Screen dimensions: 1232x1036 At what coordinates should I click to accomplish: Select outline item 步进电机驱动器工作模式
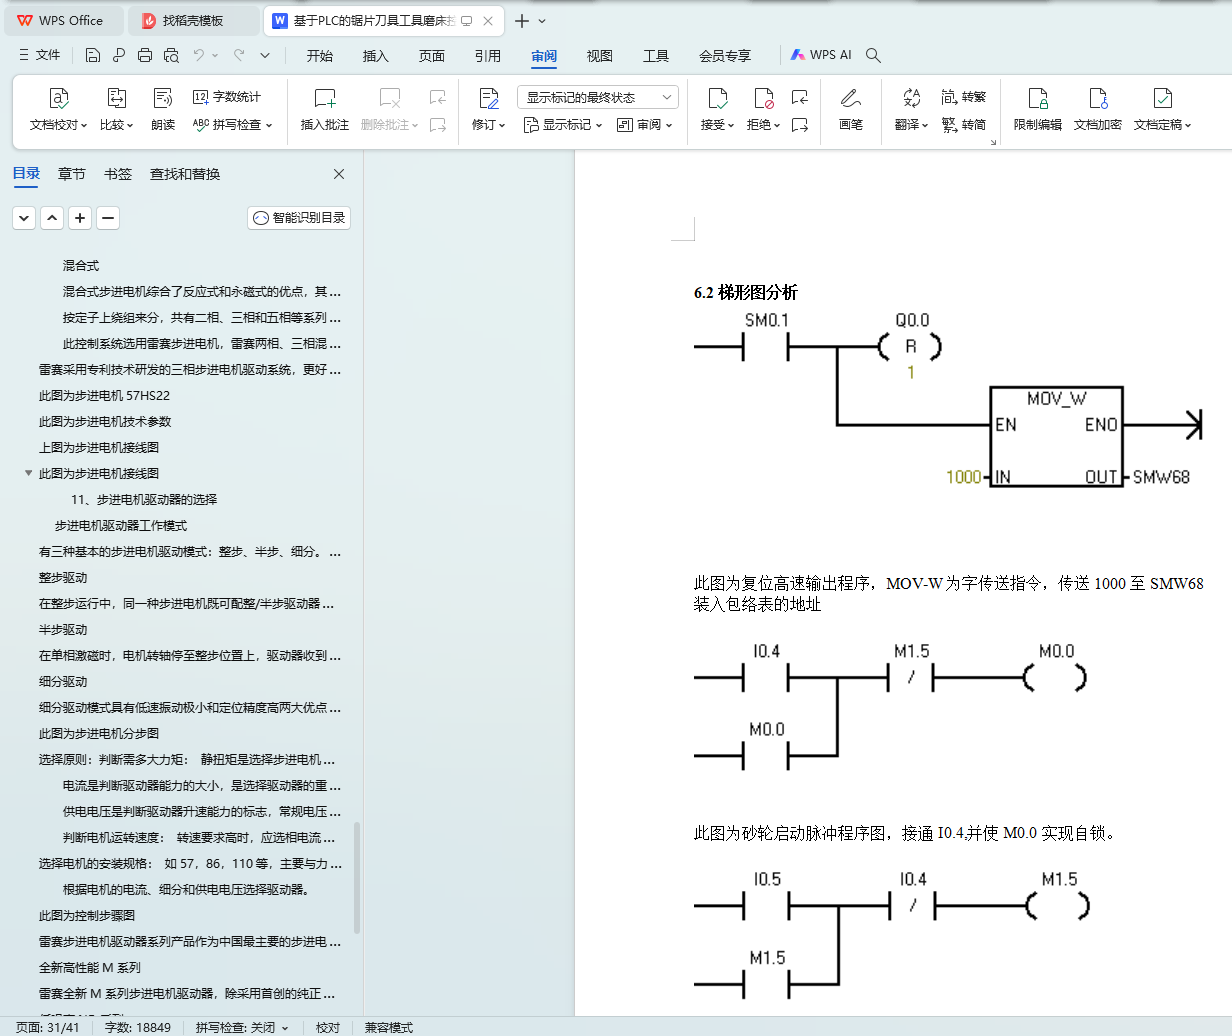(x=120, y=526)
